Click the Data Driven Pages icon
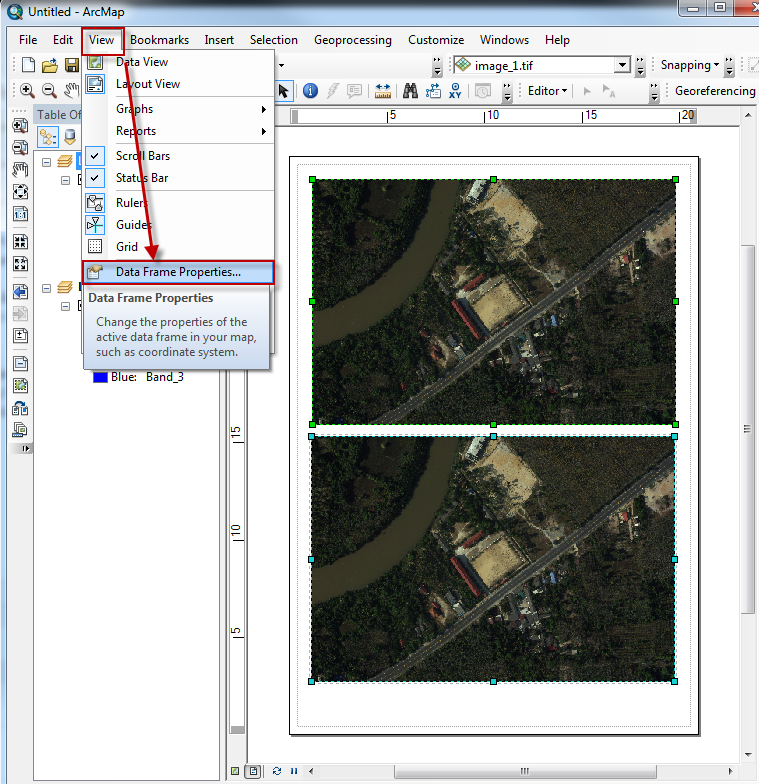The width and height of the screenshot is (759, 784). pyautogui.click(x=20, y=430)
